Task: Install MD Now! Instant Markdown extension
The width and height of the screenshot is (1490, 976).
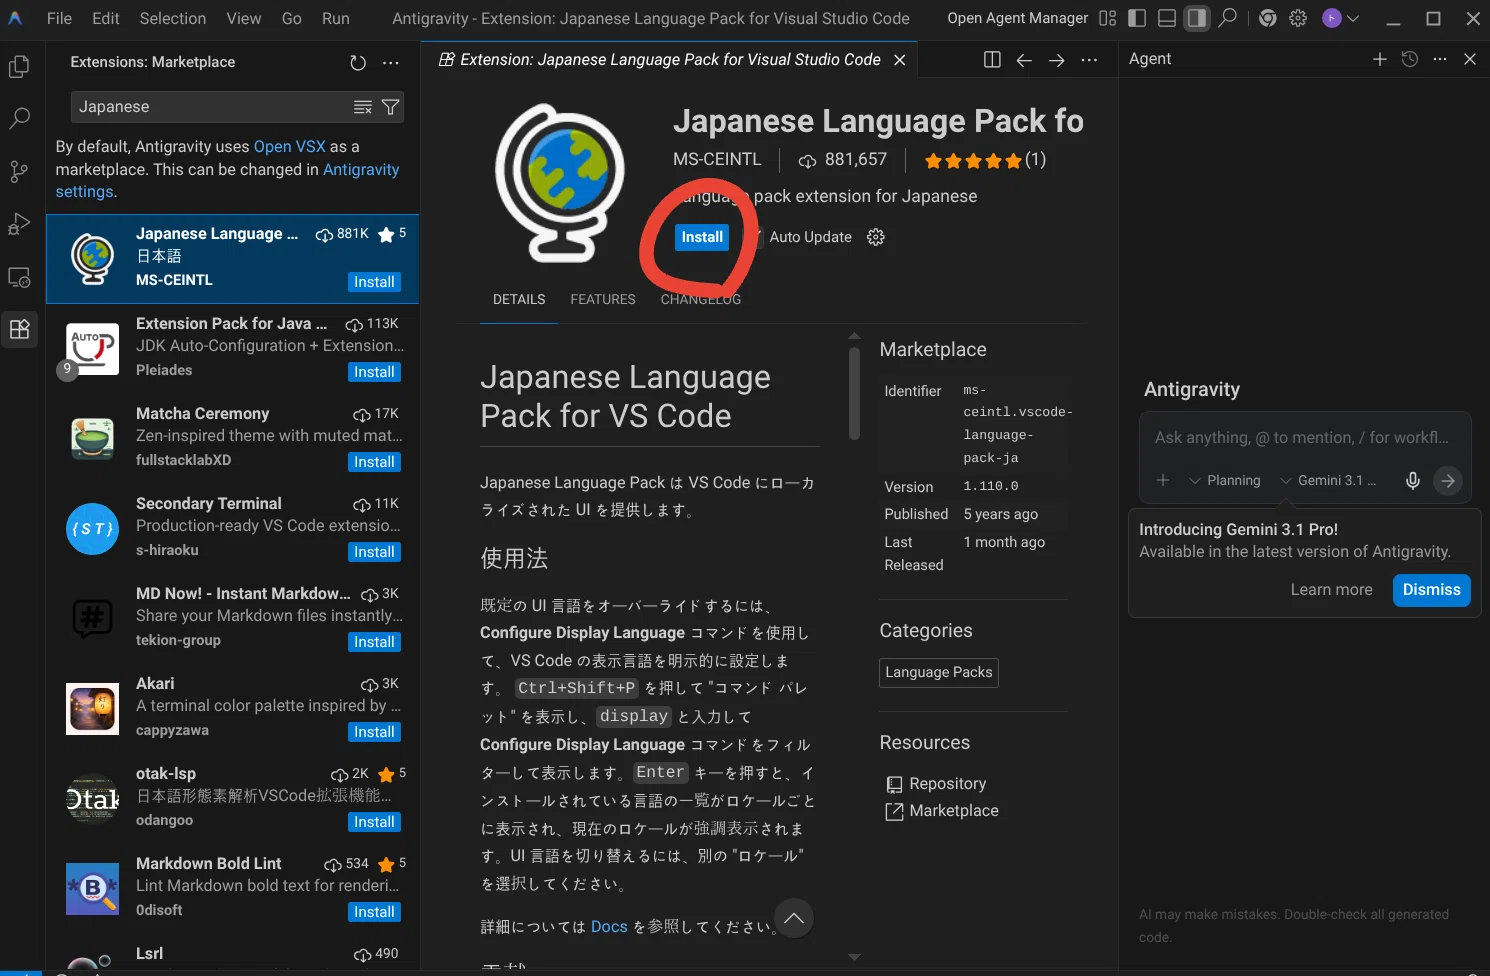Action: pyautogui.click(x=374, y=642)
